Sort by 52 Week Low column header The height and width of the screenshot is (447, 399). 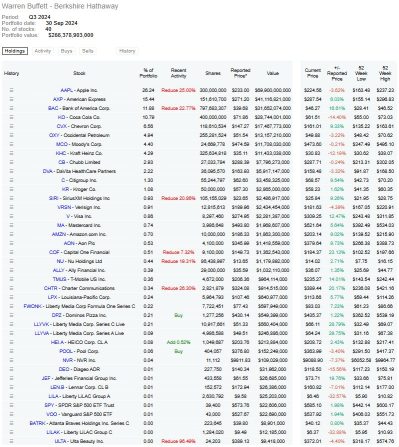point(361,73)
